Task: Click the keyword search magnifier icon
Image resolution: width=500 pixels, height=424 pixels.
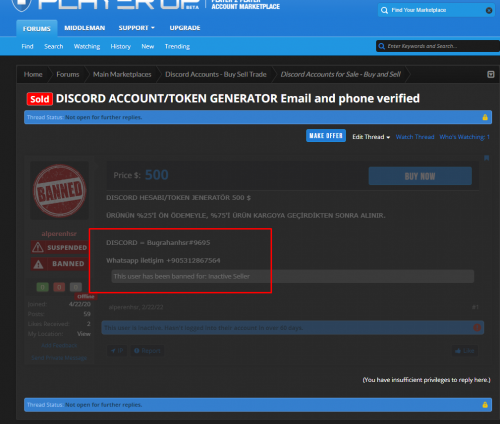Action: tap(381, 46)
